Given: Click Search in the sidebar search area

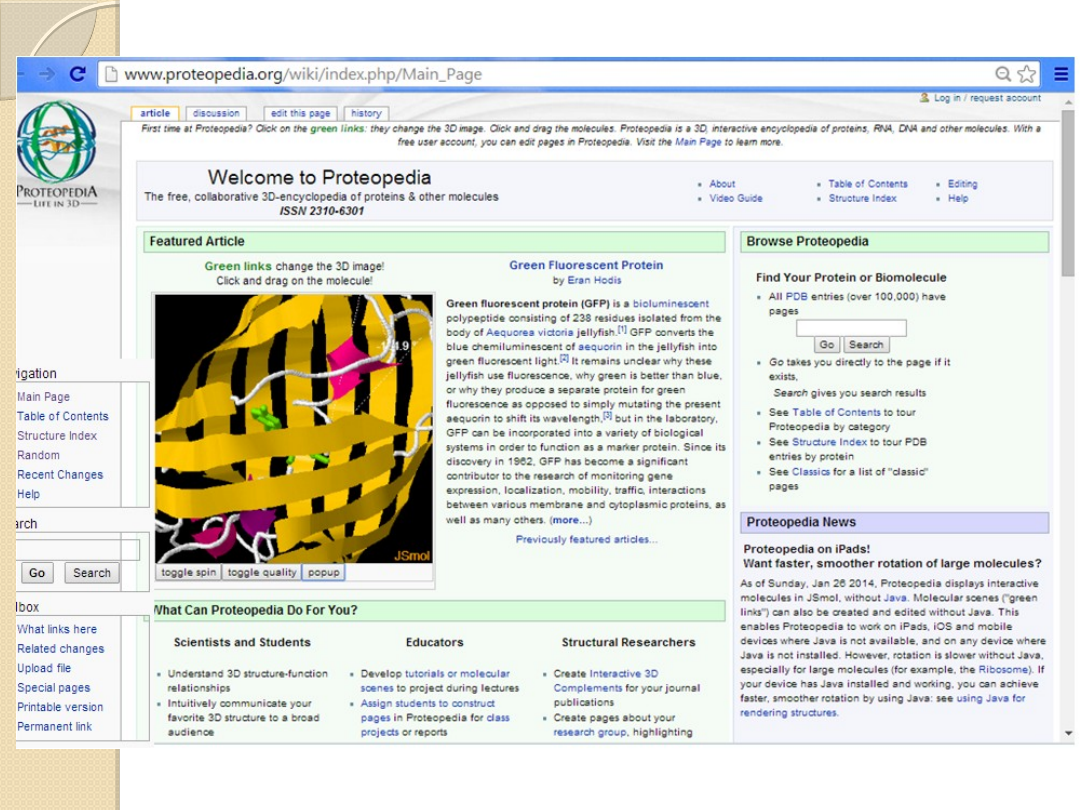Looking at the screenshot, I should tap(91, 572).
